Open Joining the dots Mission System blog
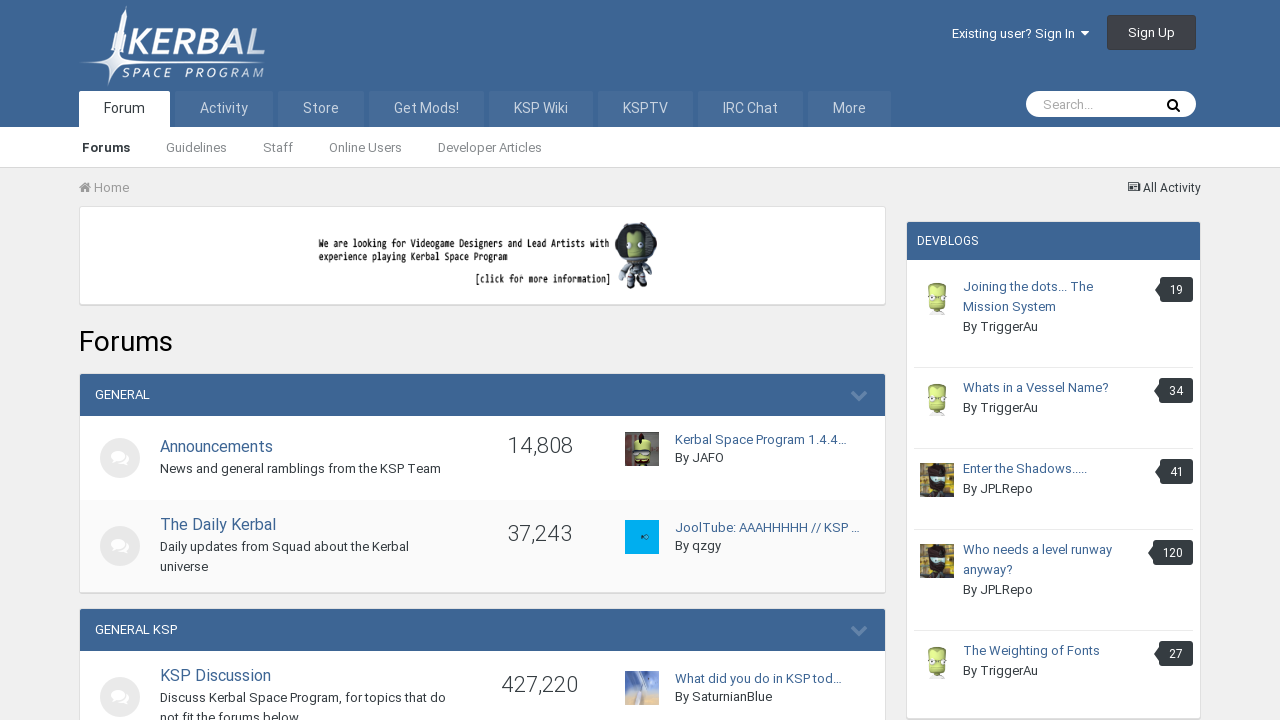Screen dimensions: 1280x720 pyautogui.click(x=1028, y=297)
